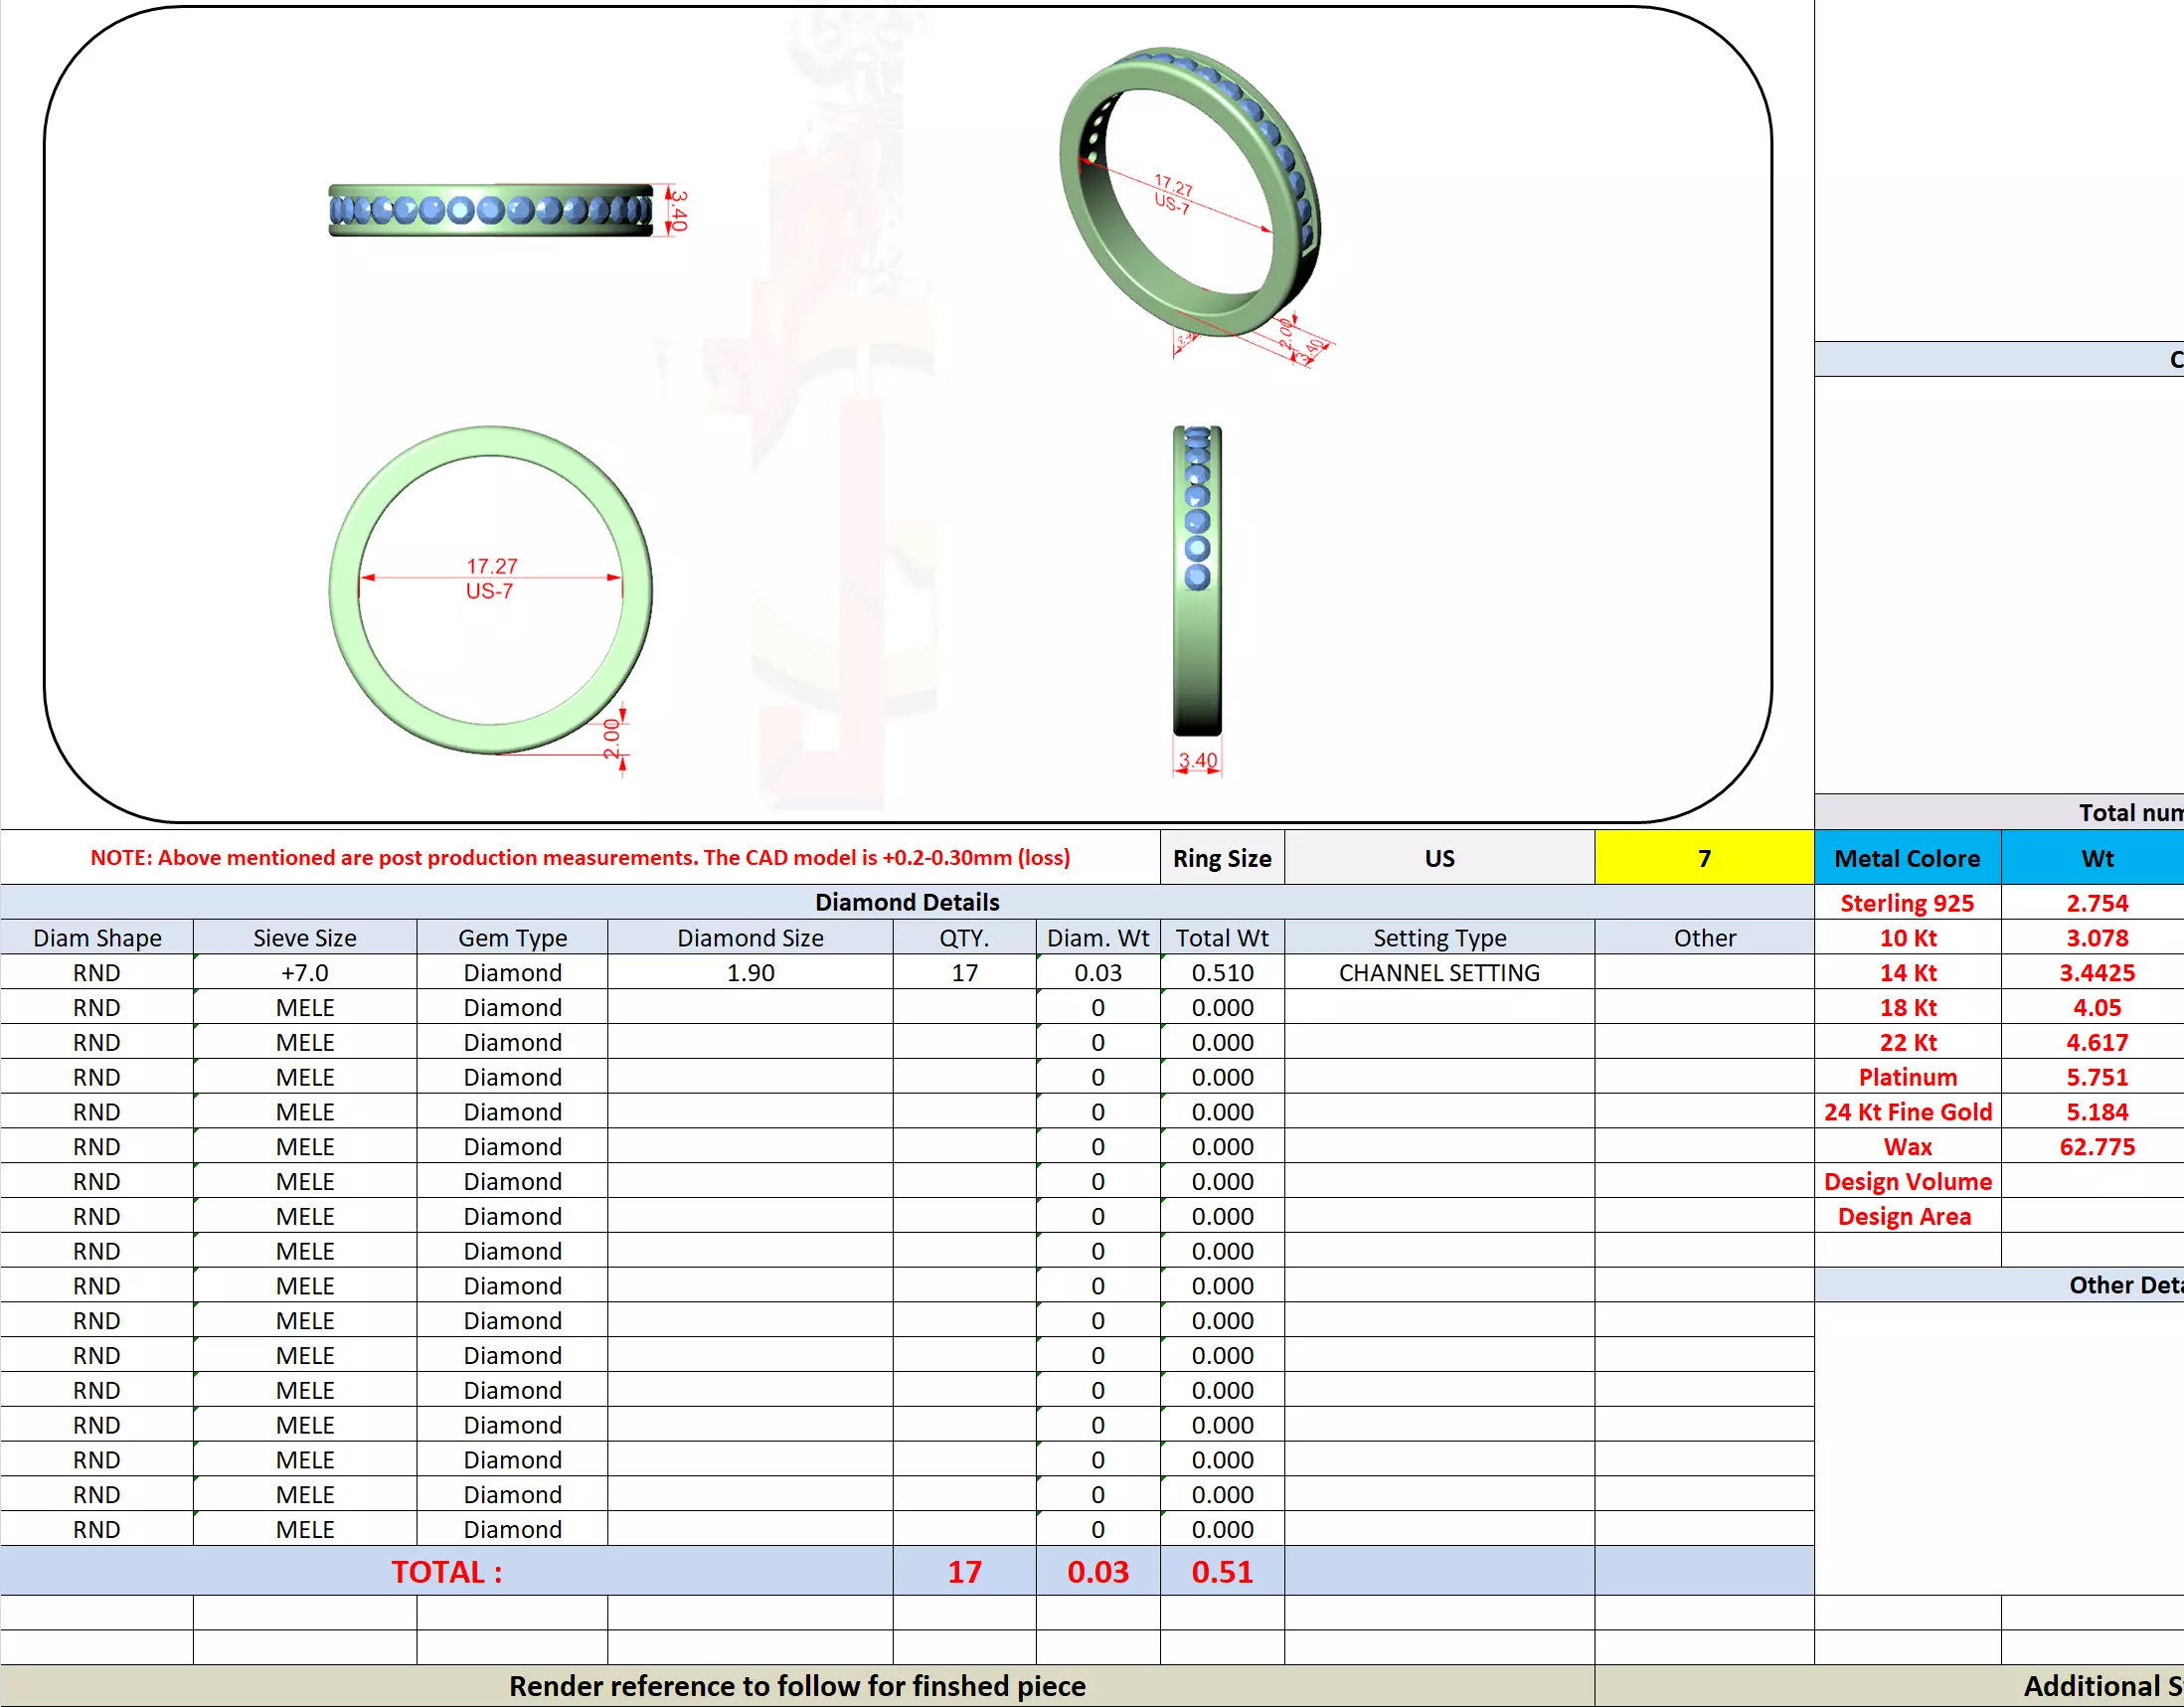Screen dimensions: 2184x1707
Task: Click the US ring size region cell
Action: (x=1438, y=858)
